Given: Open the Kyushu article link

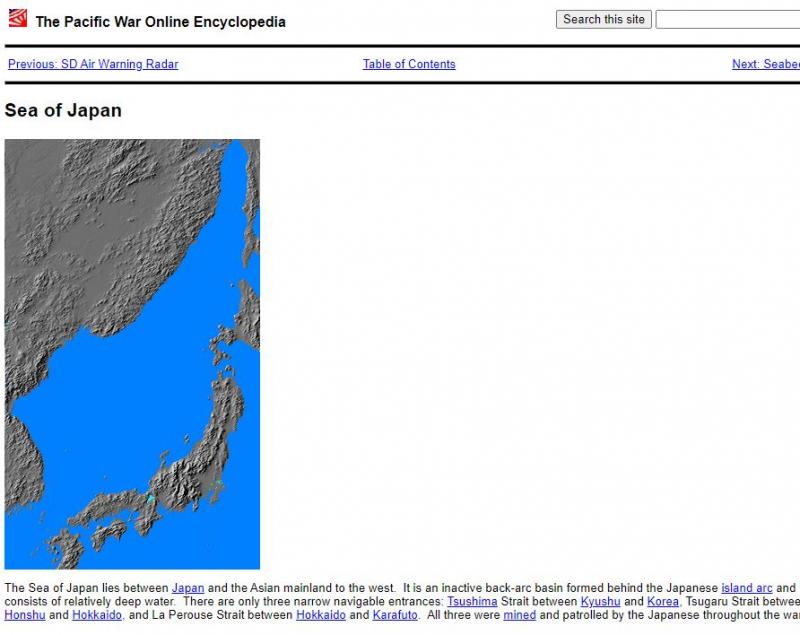Looking at the screenshot, I should [x=600, y=602].
